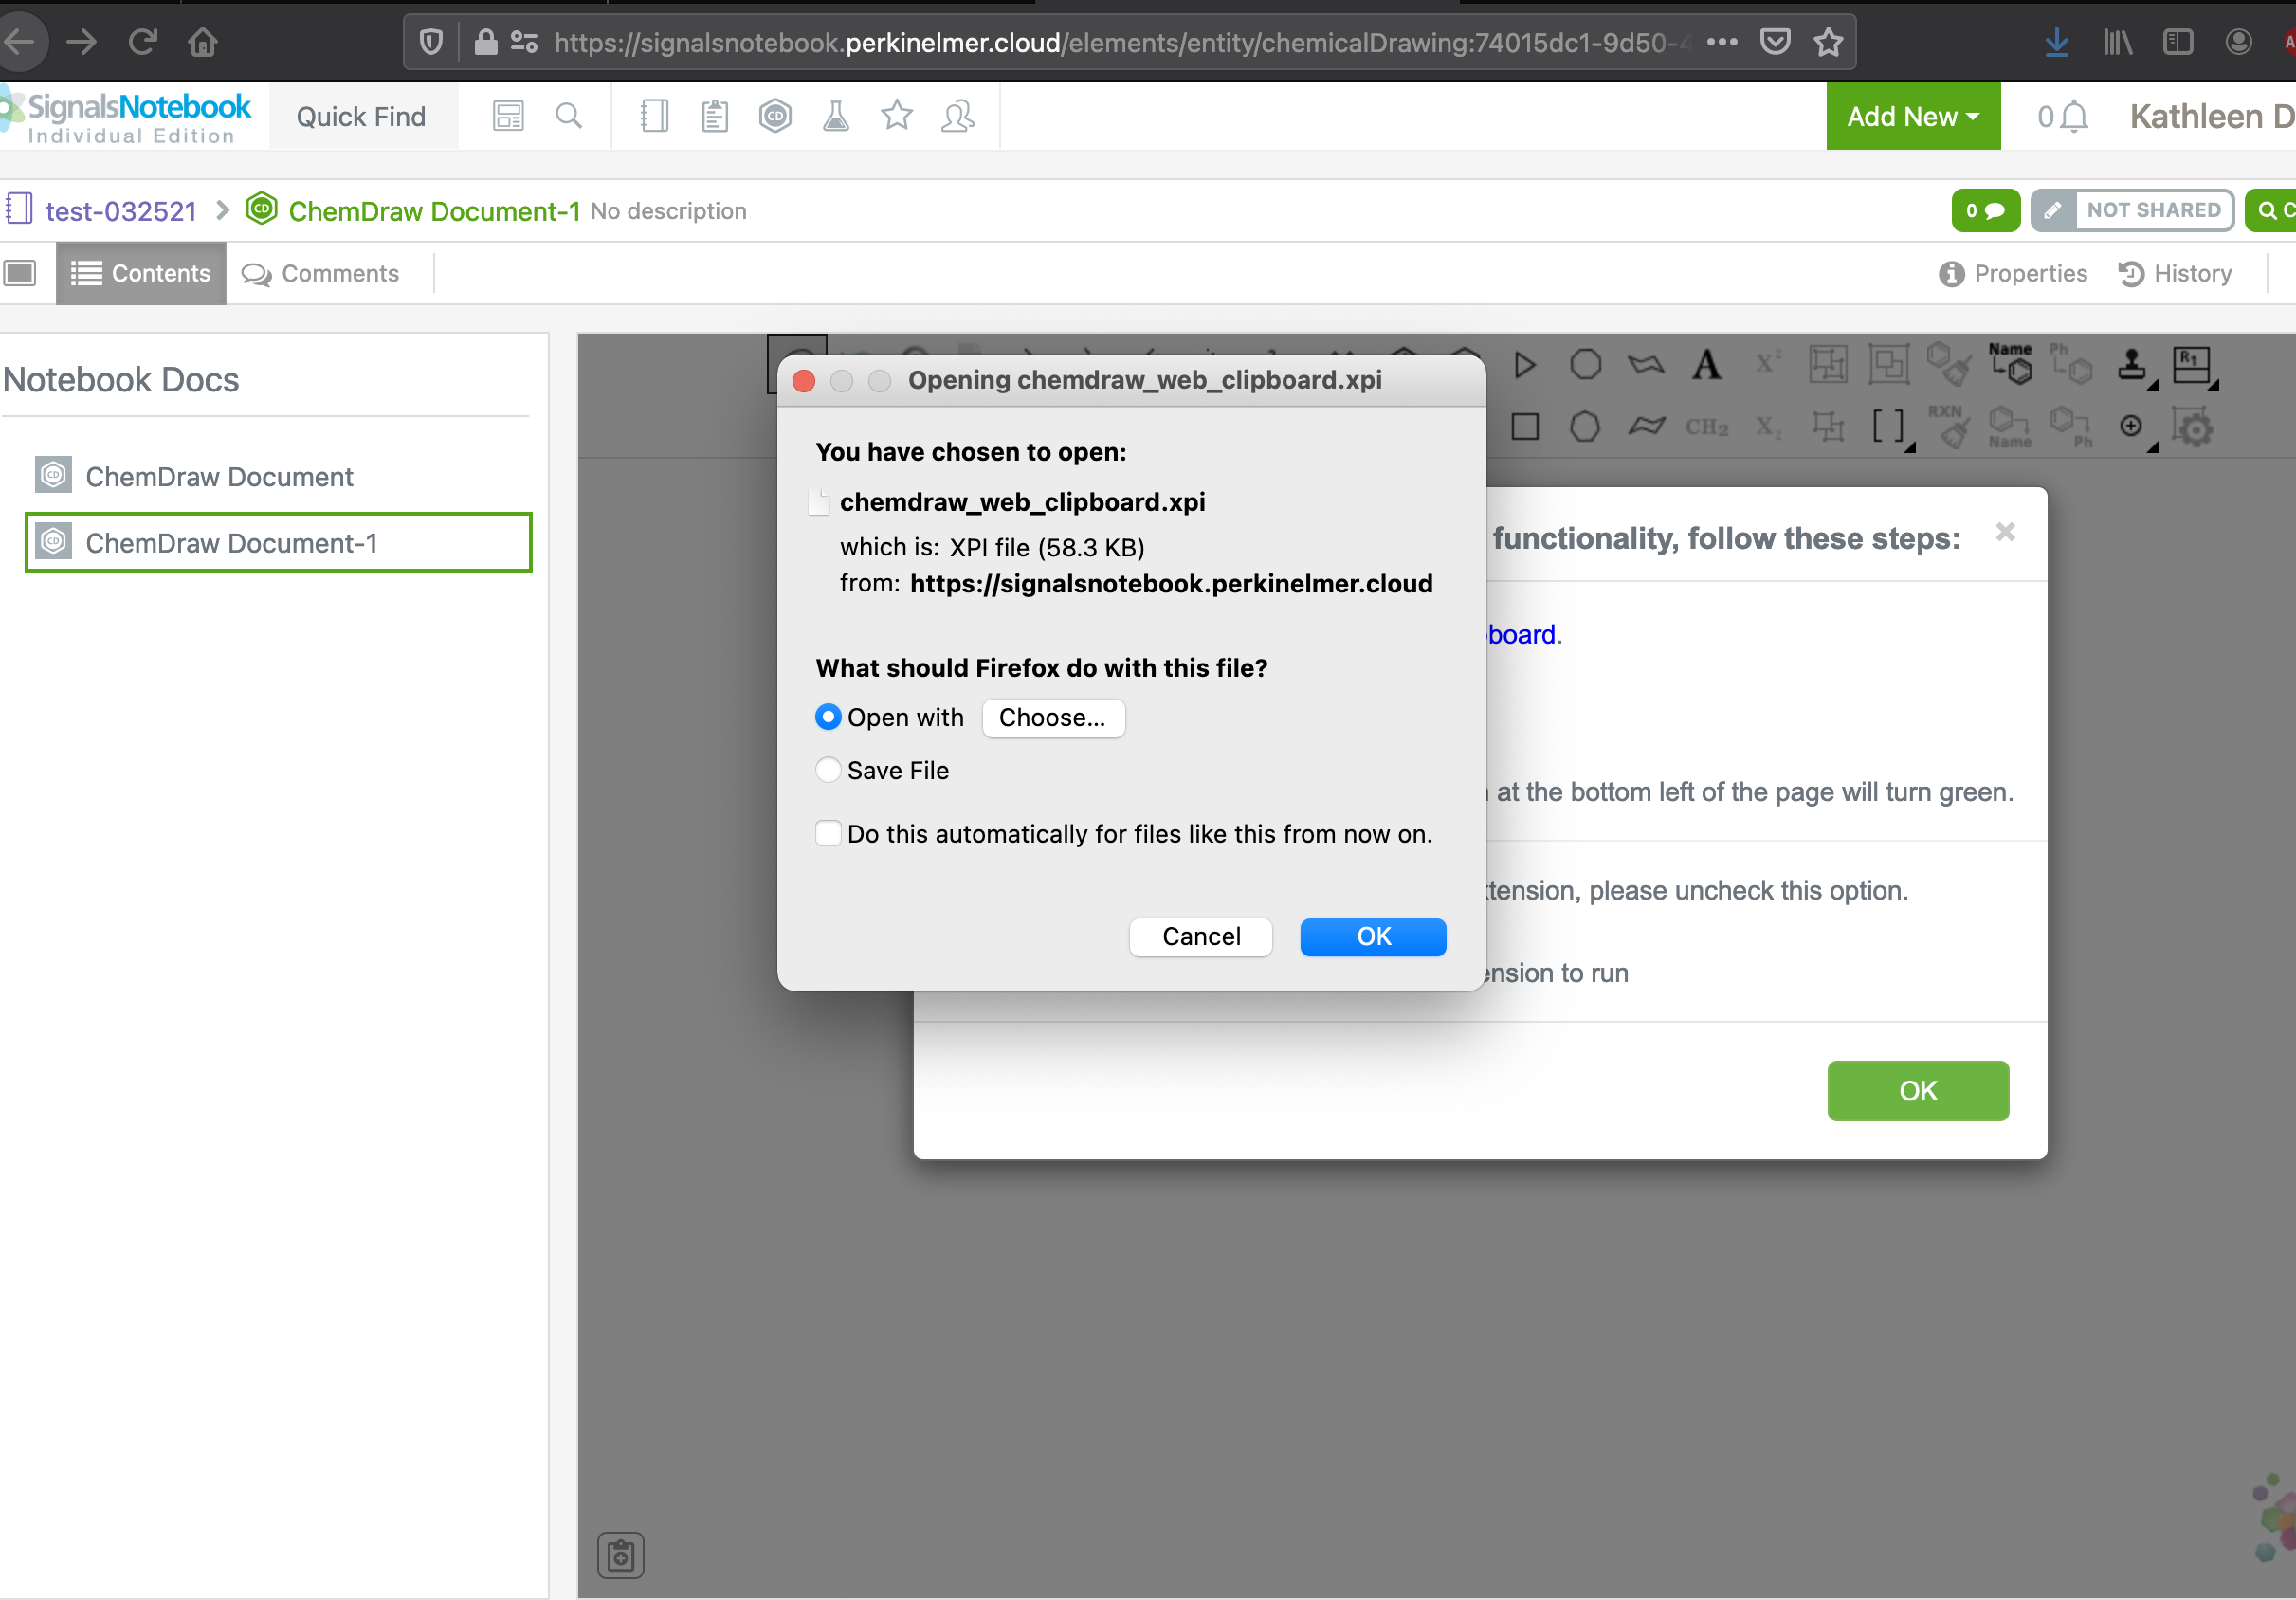Select the superscript X² tool

[x=1767, y=363]
